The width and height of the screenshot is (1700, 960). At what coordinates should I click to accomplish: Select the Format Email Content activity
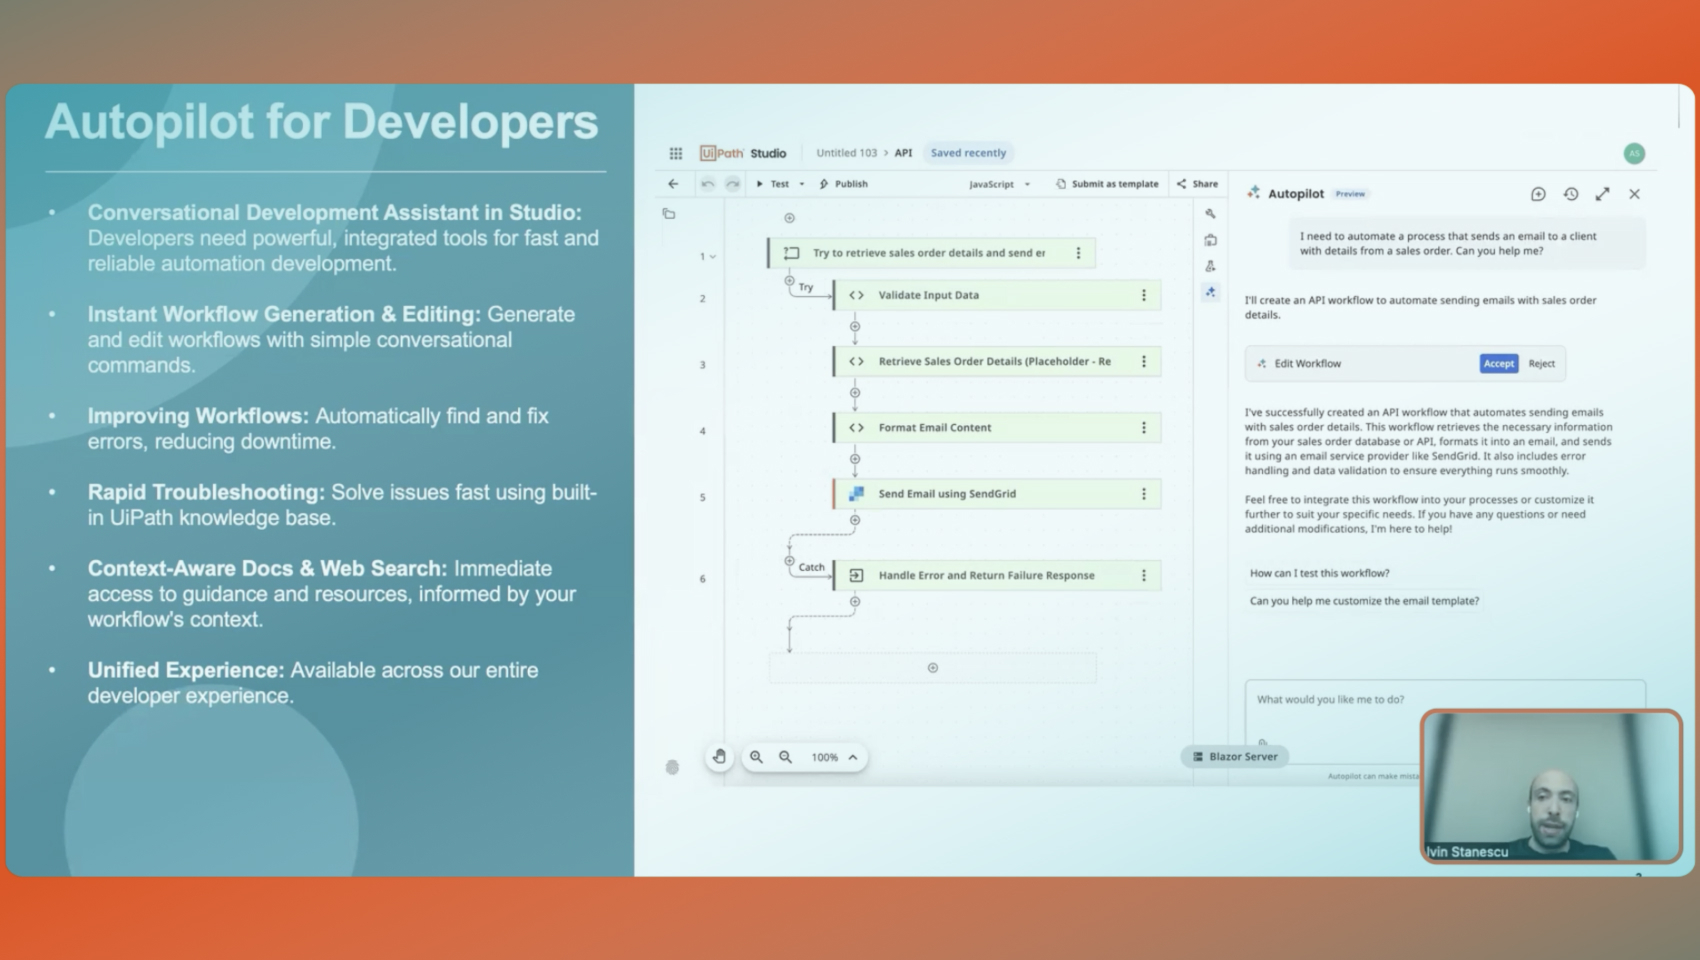[x=997, y=427]
